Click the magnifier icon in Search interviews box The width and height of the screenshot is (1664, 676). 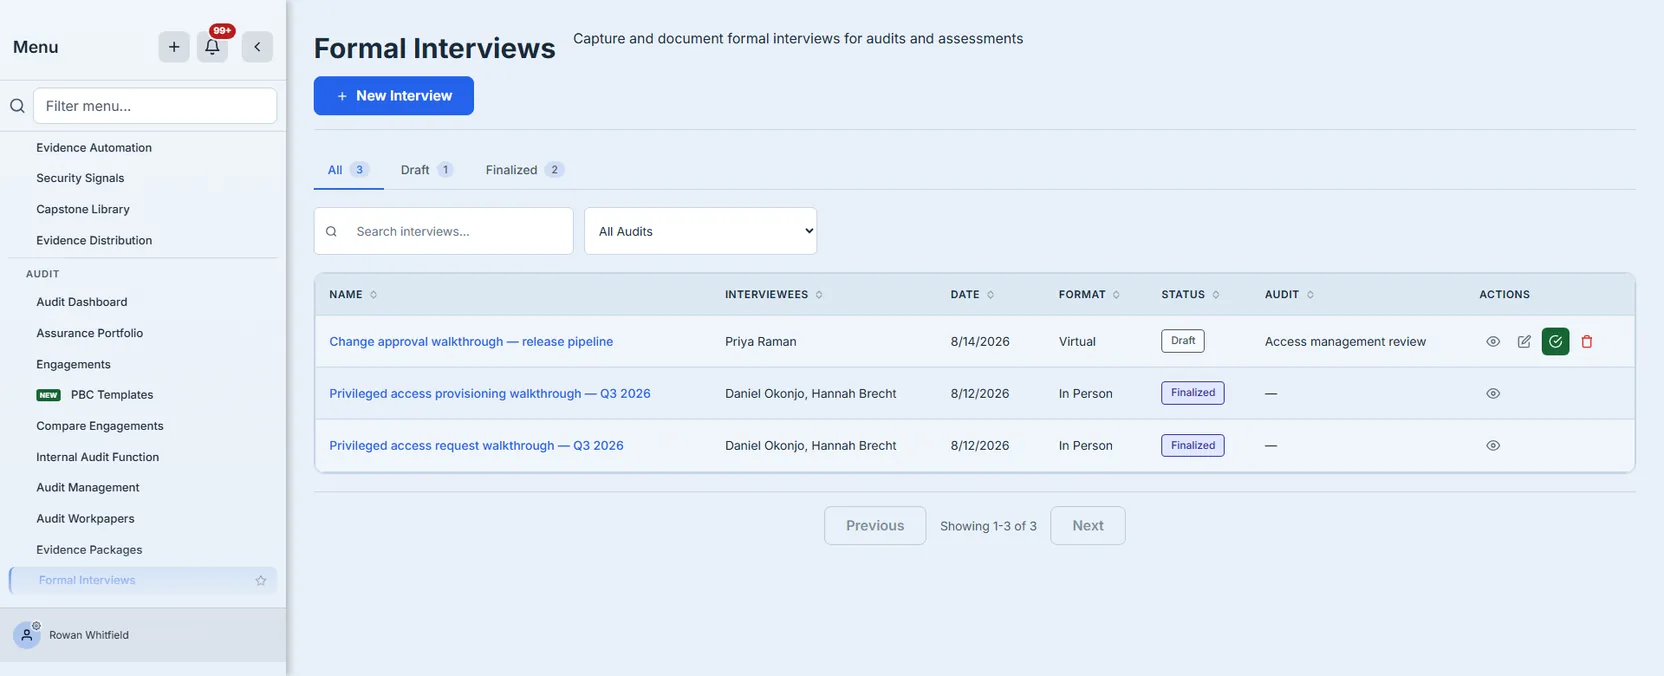click(x=331, y=232)
